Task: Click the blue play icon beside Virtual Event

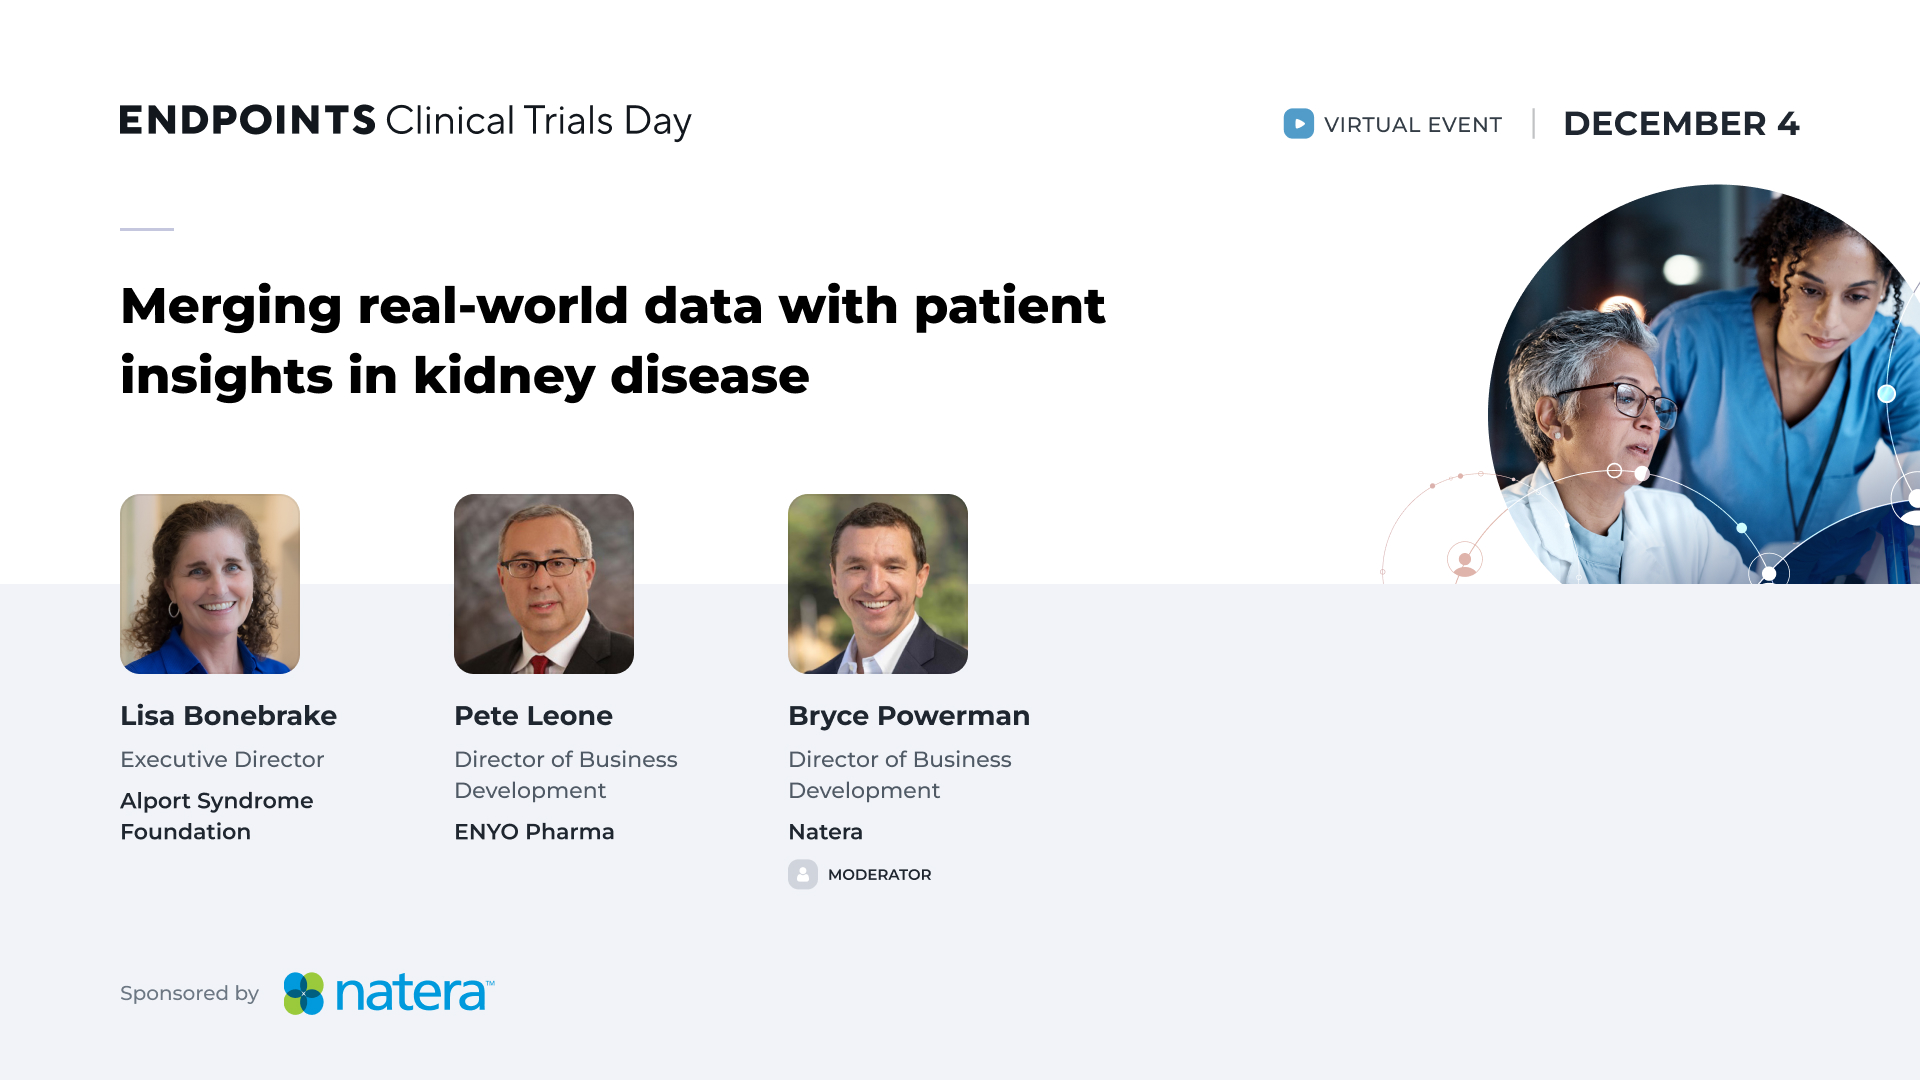Action: tap(1298, 124)
